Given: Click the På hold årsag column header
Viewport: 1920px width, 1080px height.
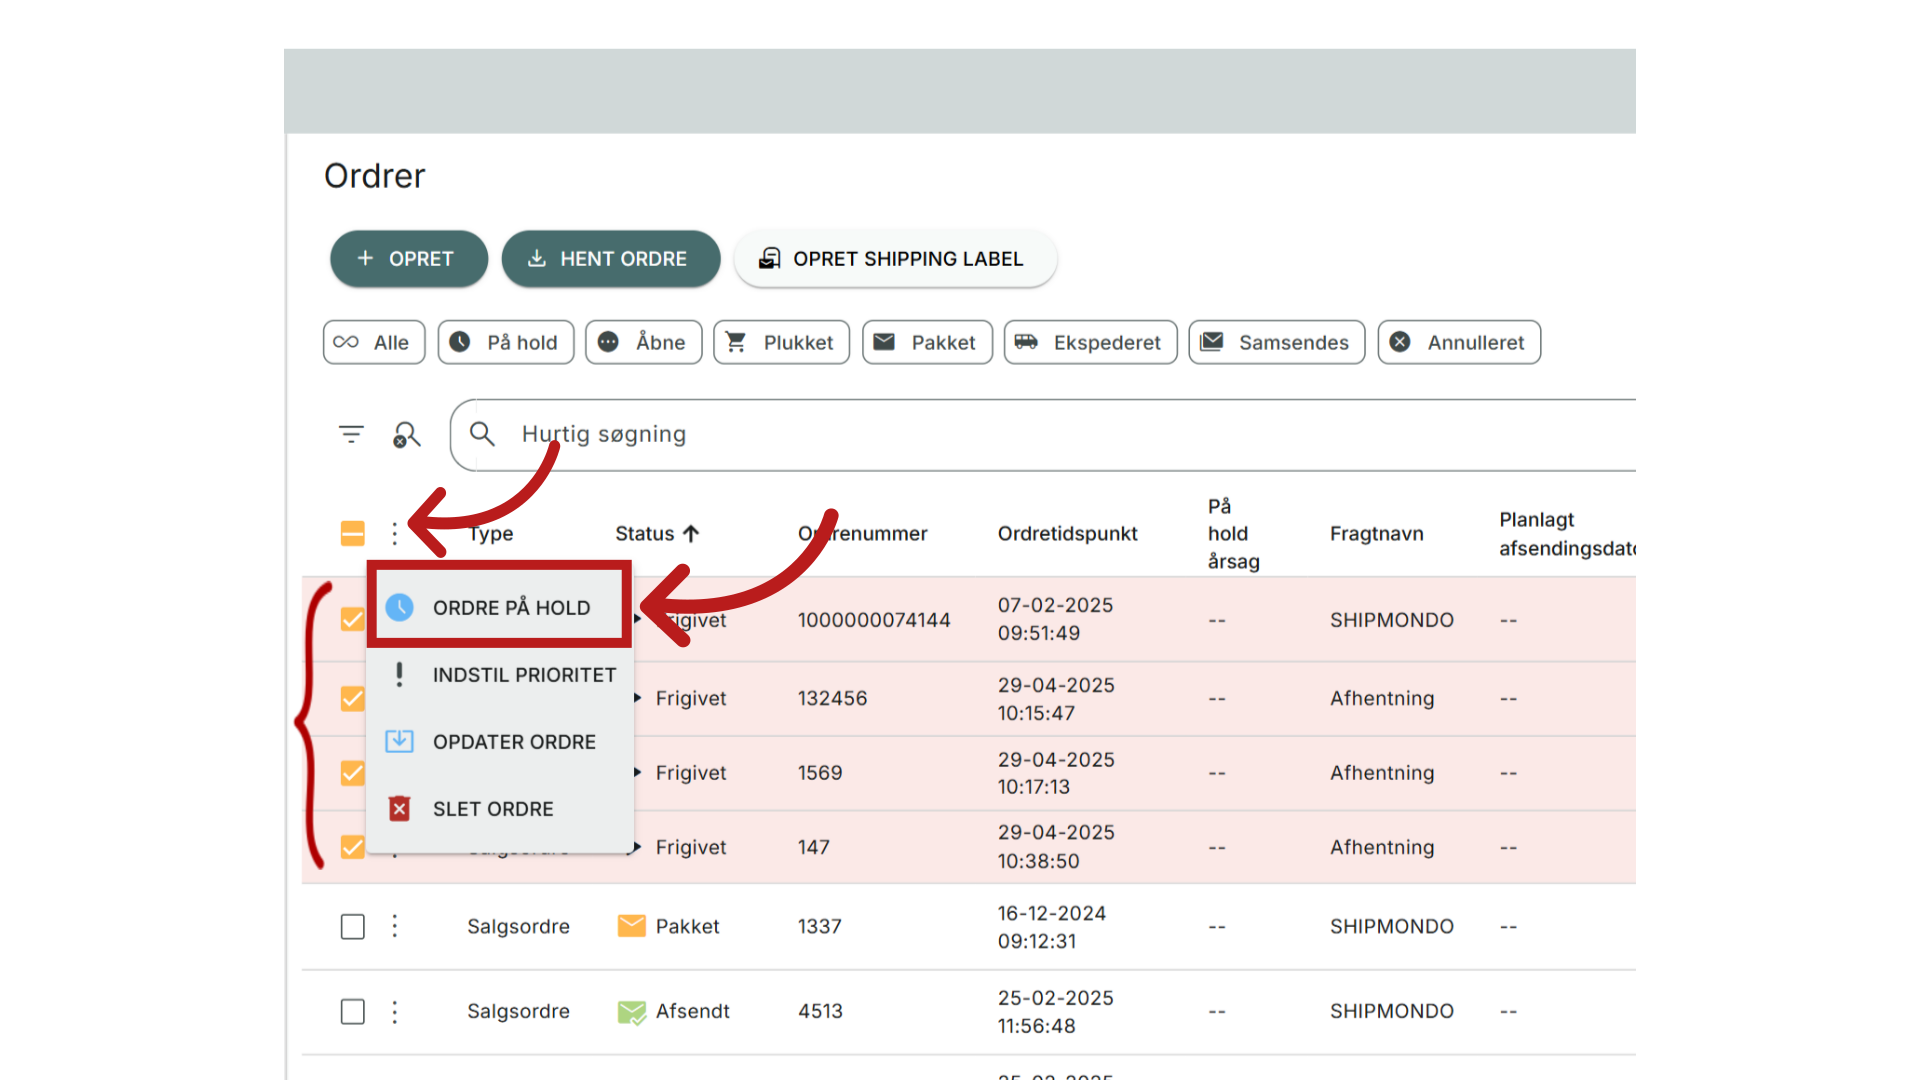Looking at the screenshot, I should point(1233,533).
